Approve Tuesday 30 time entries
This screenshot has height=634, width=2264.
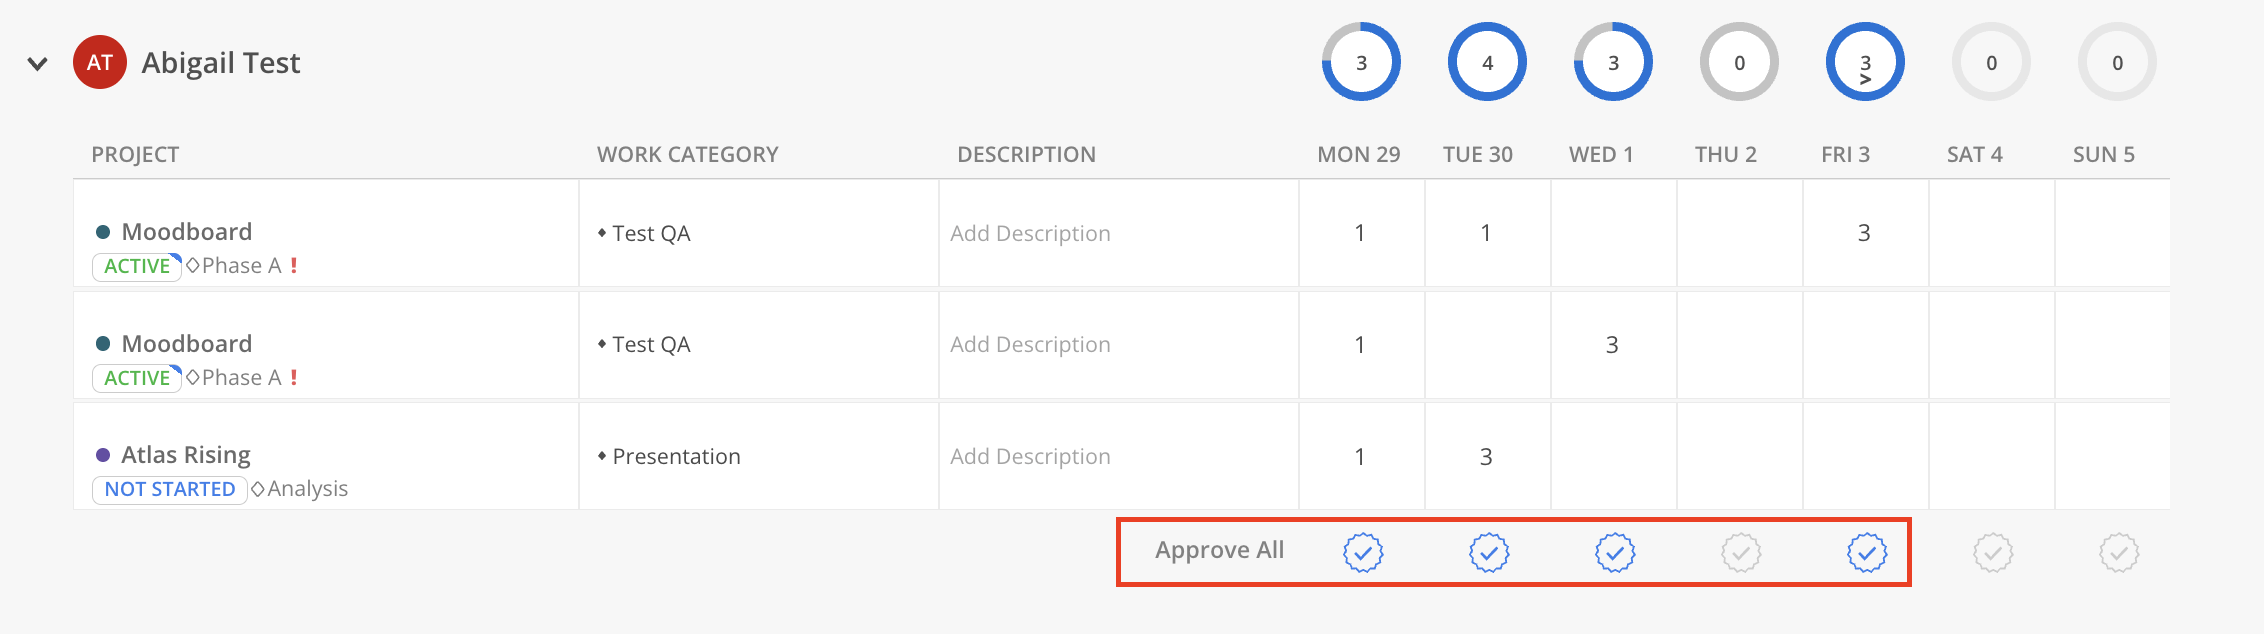point(1488,552)
